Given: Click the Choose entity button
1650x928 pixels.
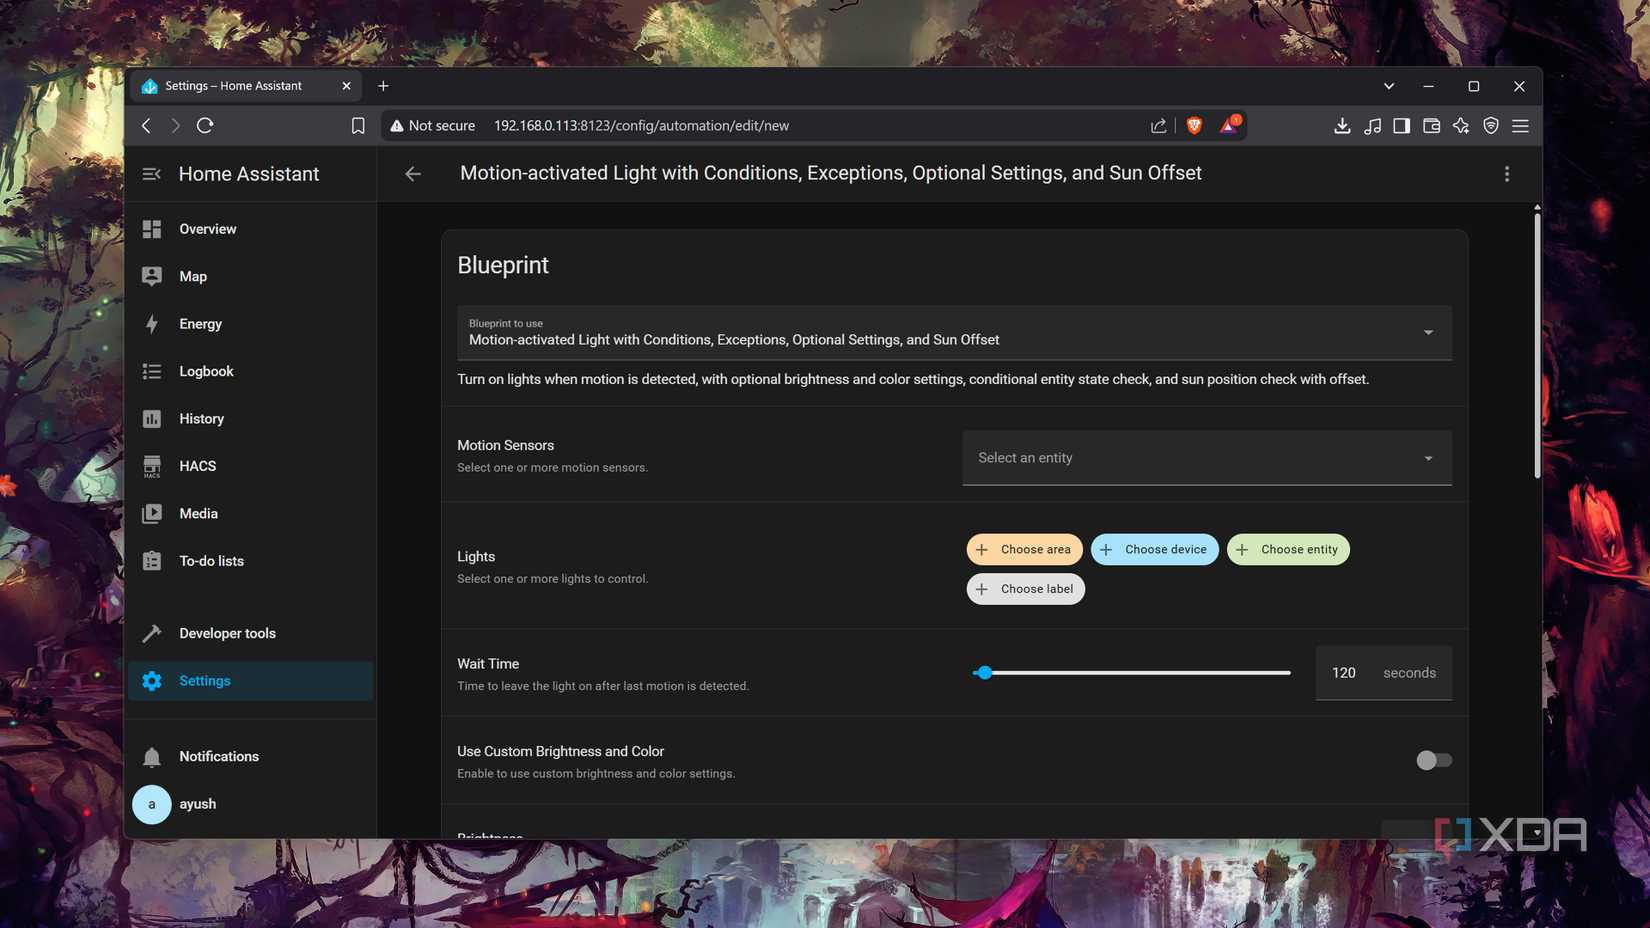Looking at the screenshot, I should click(1288, 549).
